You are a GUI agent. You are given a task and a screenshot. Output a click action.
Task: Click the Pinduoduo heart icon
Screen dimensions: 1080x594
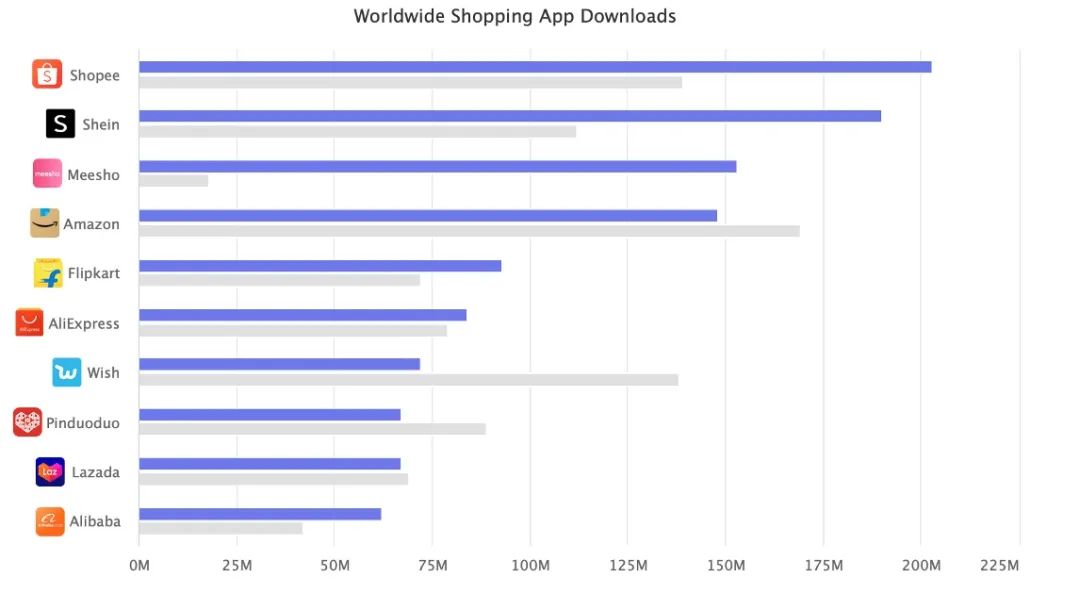click(x=27, y=422)
